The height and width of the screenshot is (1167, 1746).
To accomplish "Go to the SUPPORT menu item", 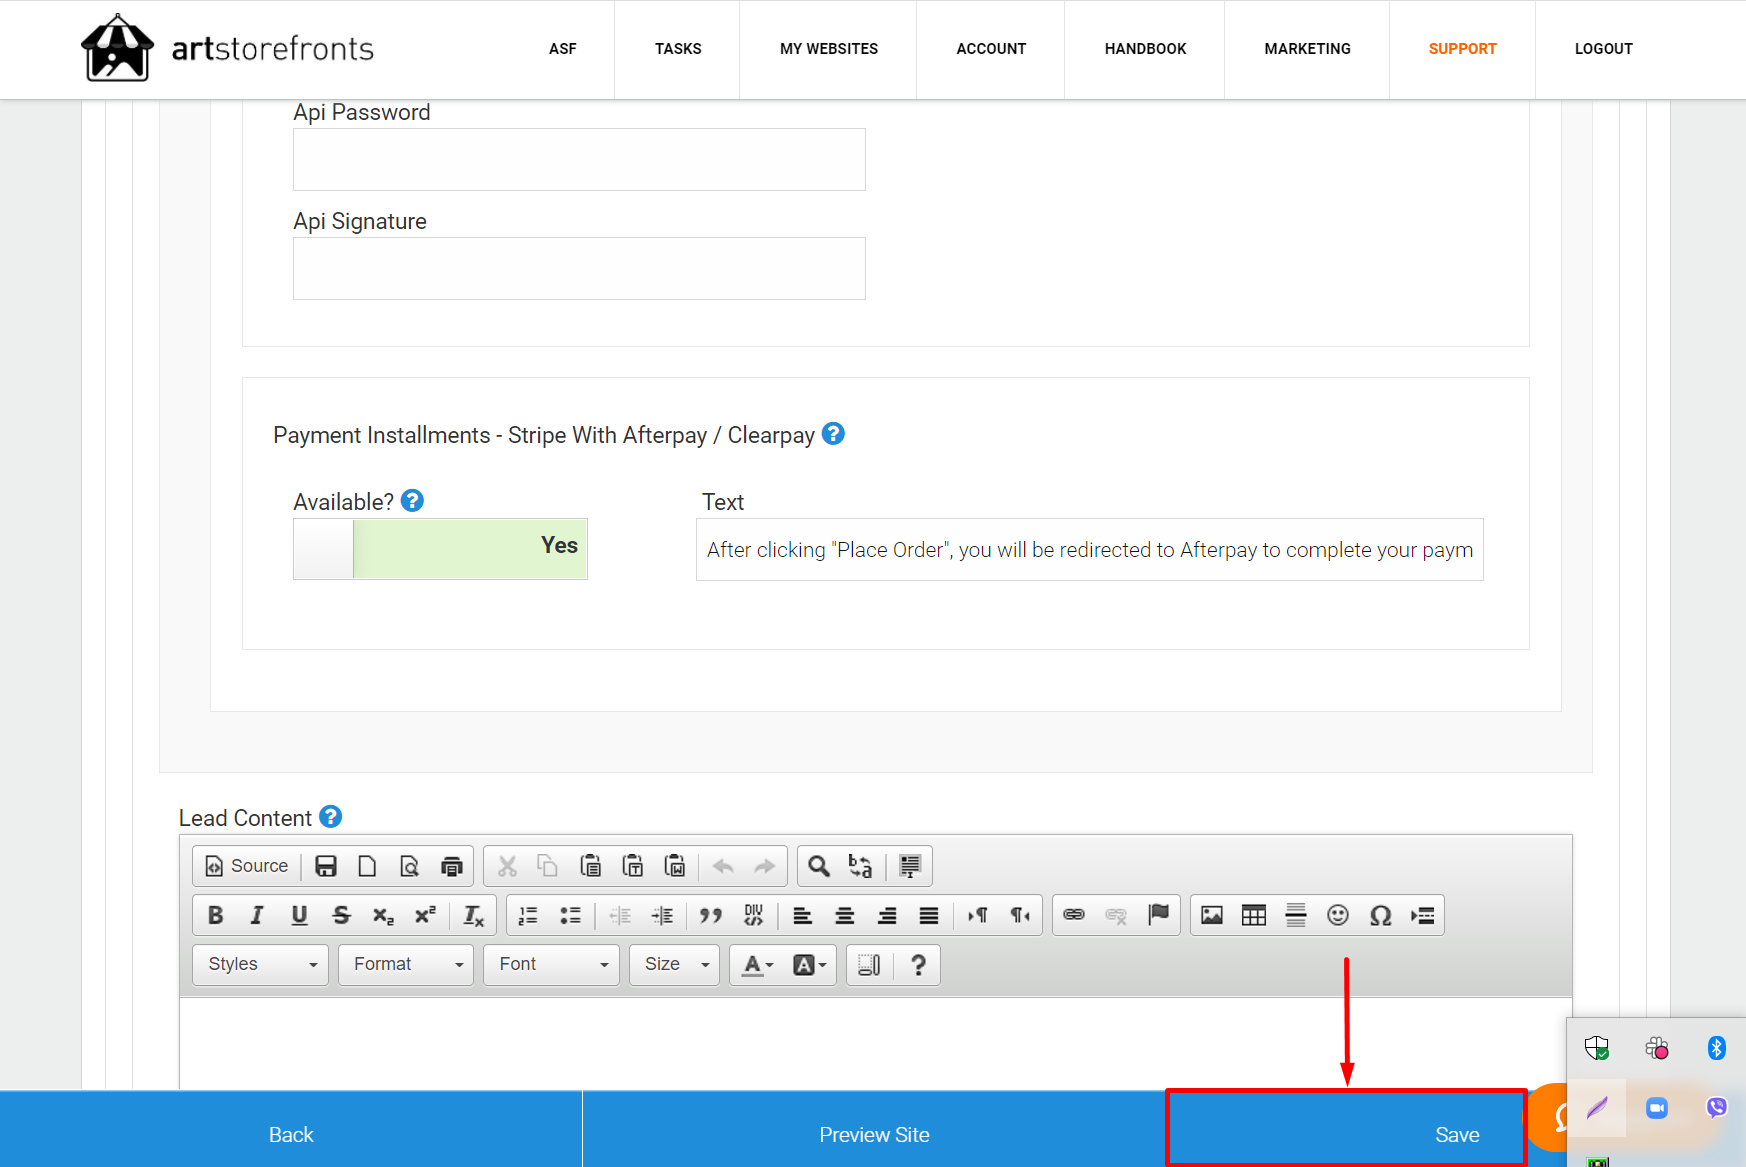I will (1462, 49).
